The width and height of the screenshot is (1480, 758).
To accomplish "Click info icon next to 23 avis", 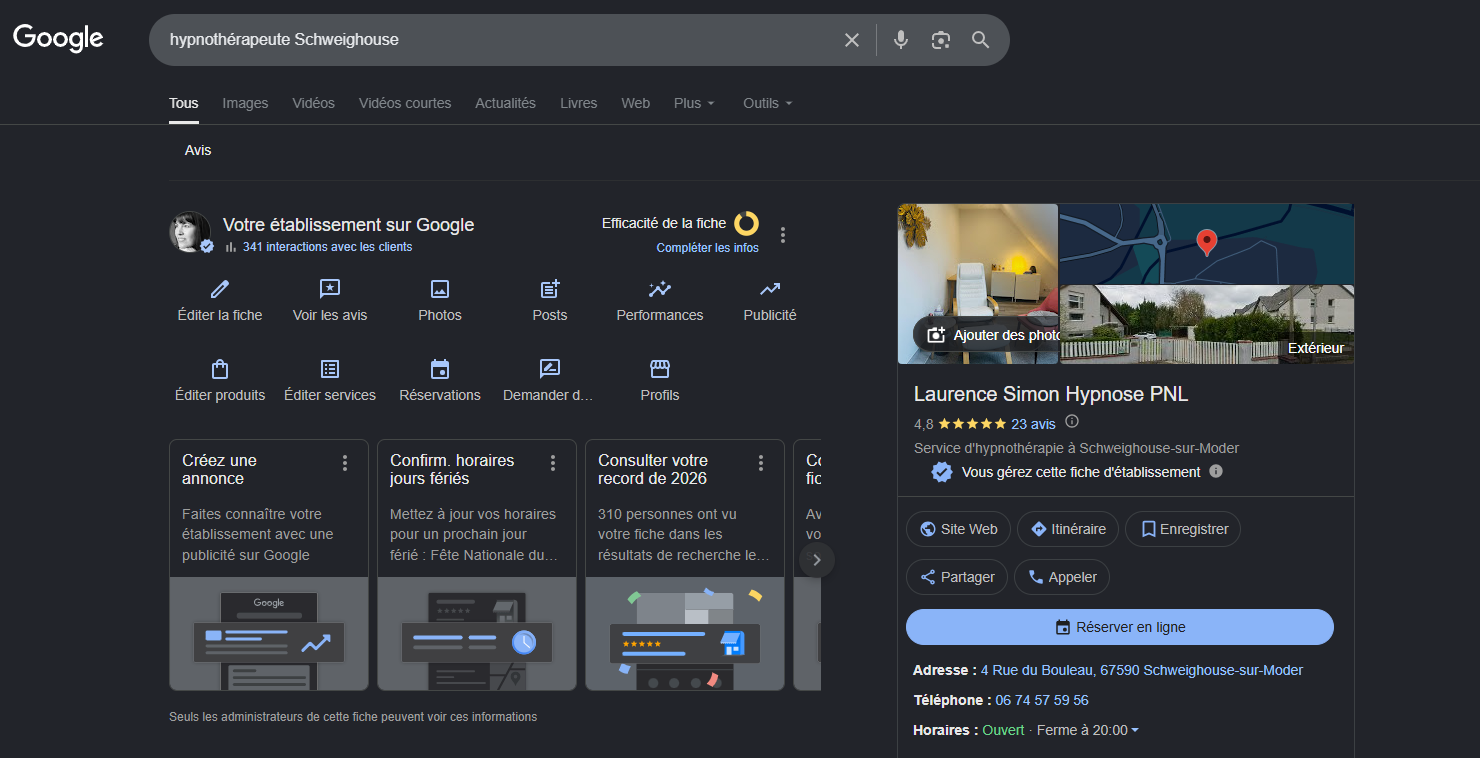I will pos(1072,422).
